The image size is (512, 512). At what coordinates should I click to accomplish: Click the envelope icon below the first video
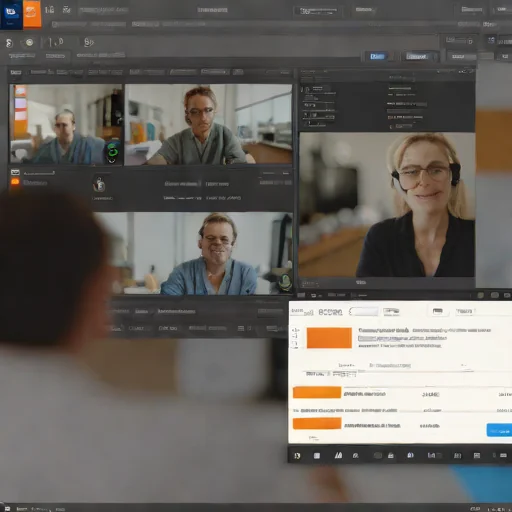click(15, 172)
